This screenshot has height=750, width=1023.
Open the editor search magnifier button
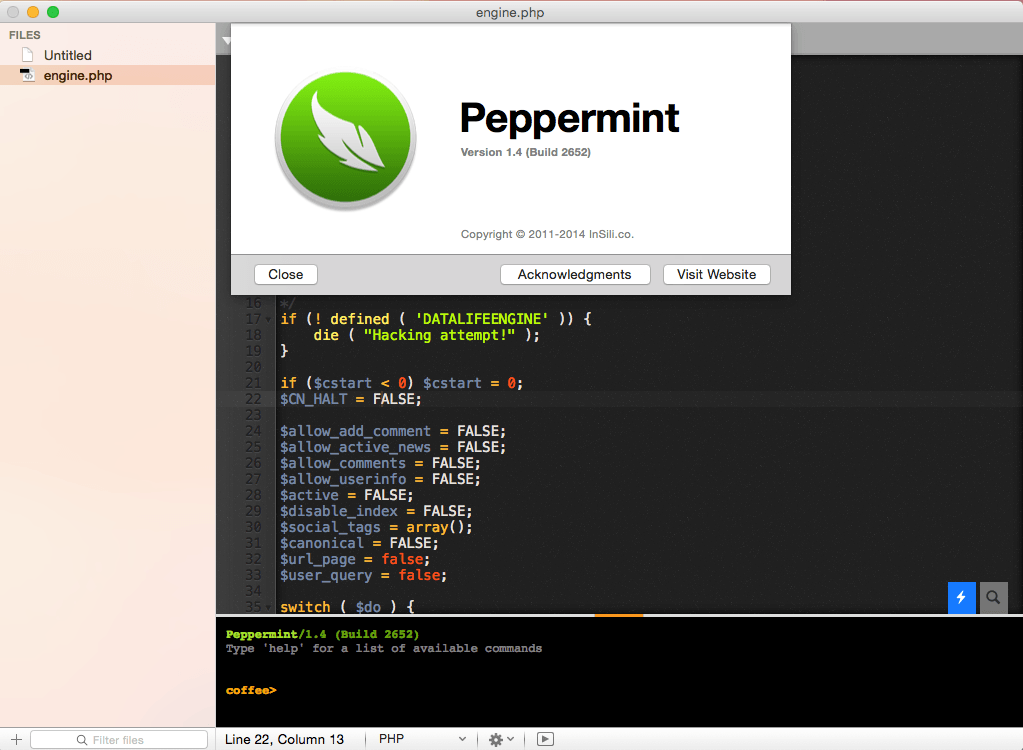[x=993, y=597]
